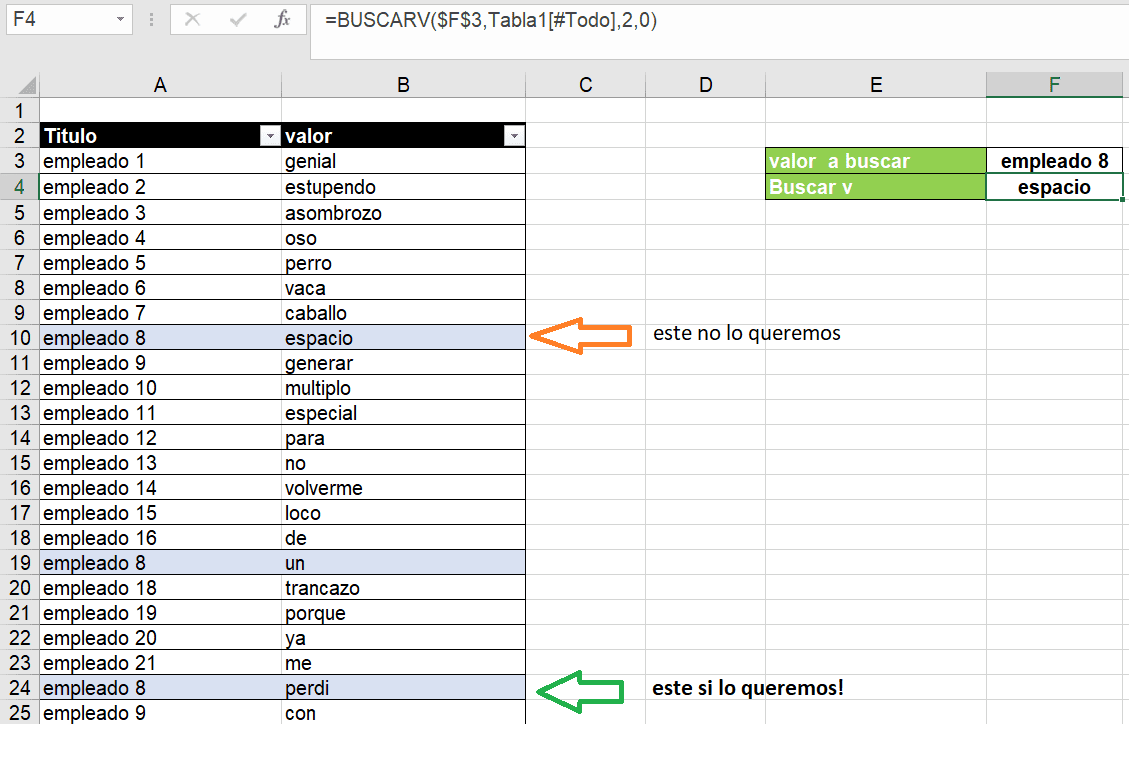Click inside the formula bar BUSCARV formula
The height and width of the screenshot is (757, 1129).
pos(490,20)
